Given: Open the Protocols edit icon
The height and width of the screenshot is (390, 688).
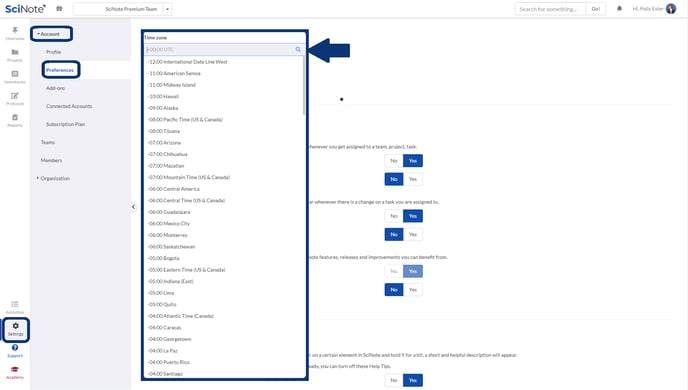Looking at the screenshot, I should [x=15, y=96].
